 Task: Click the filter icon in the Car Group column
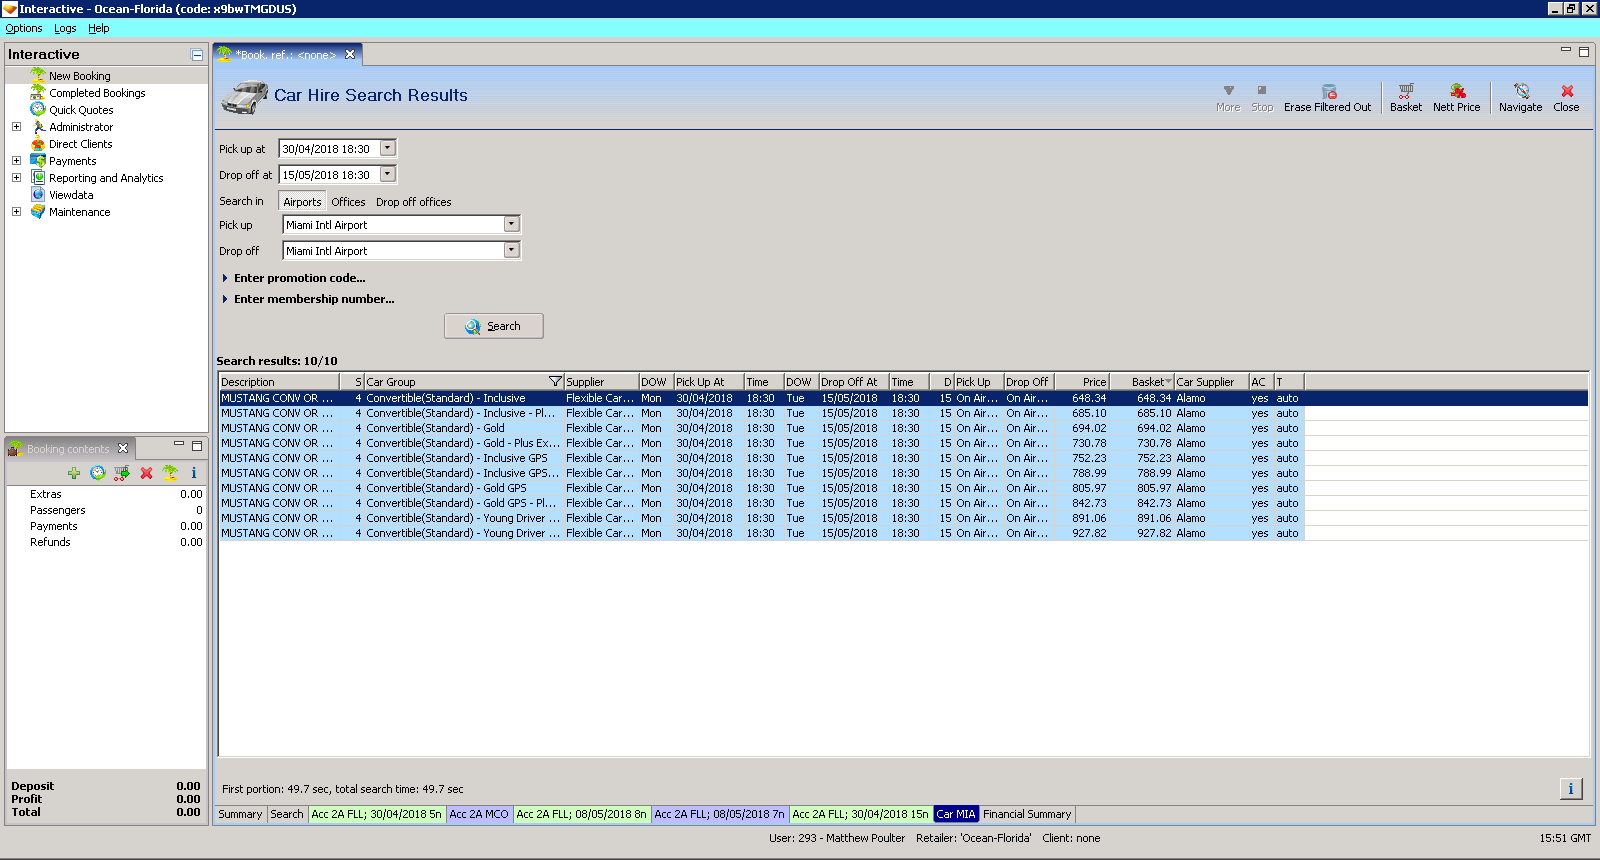click(555, 382)
